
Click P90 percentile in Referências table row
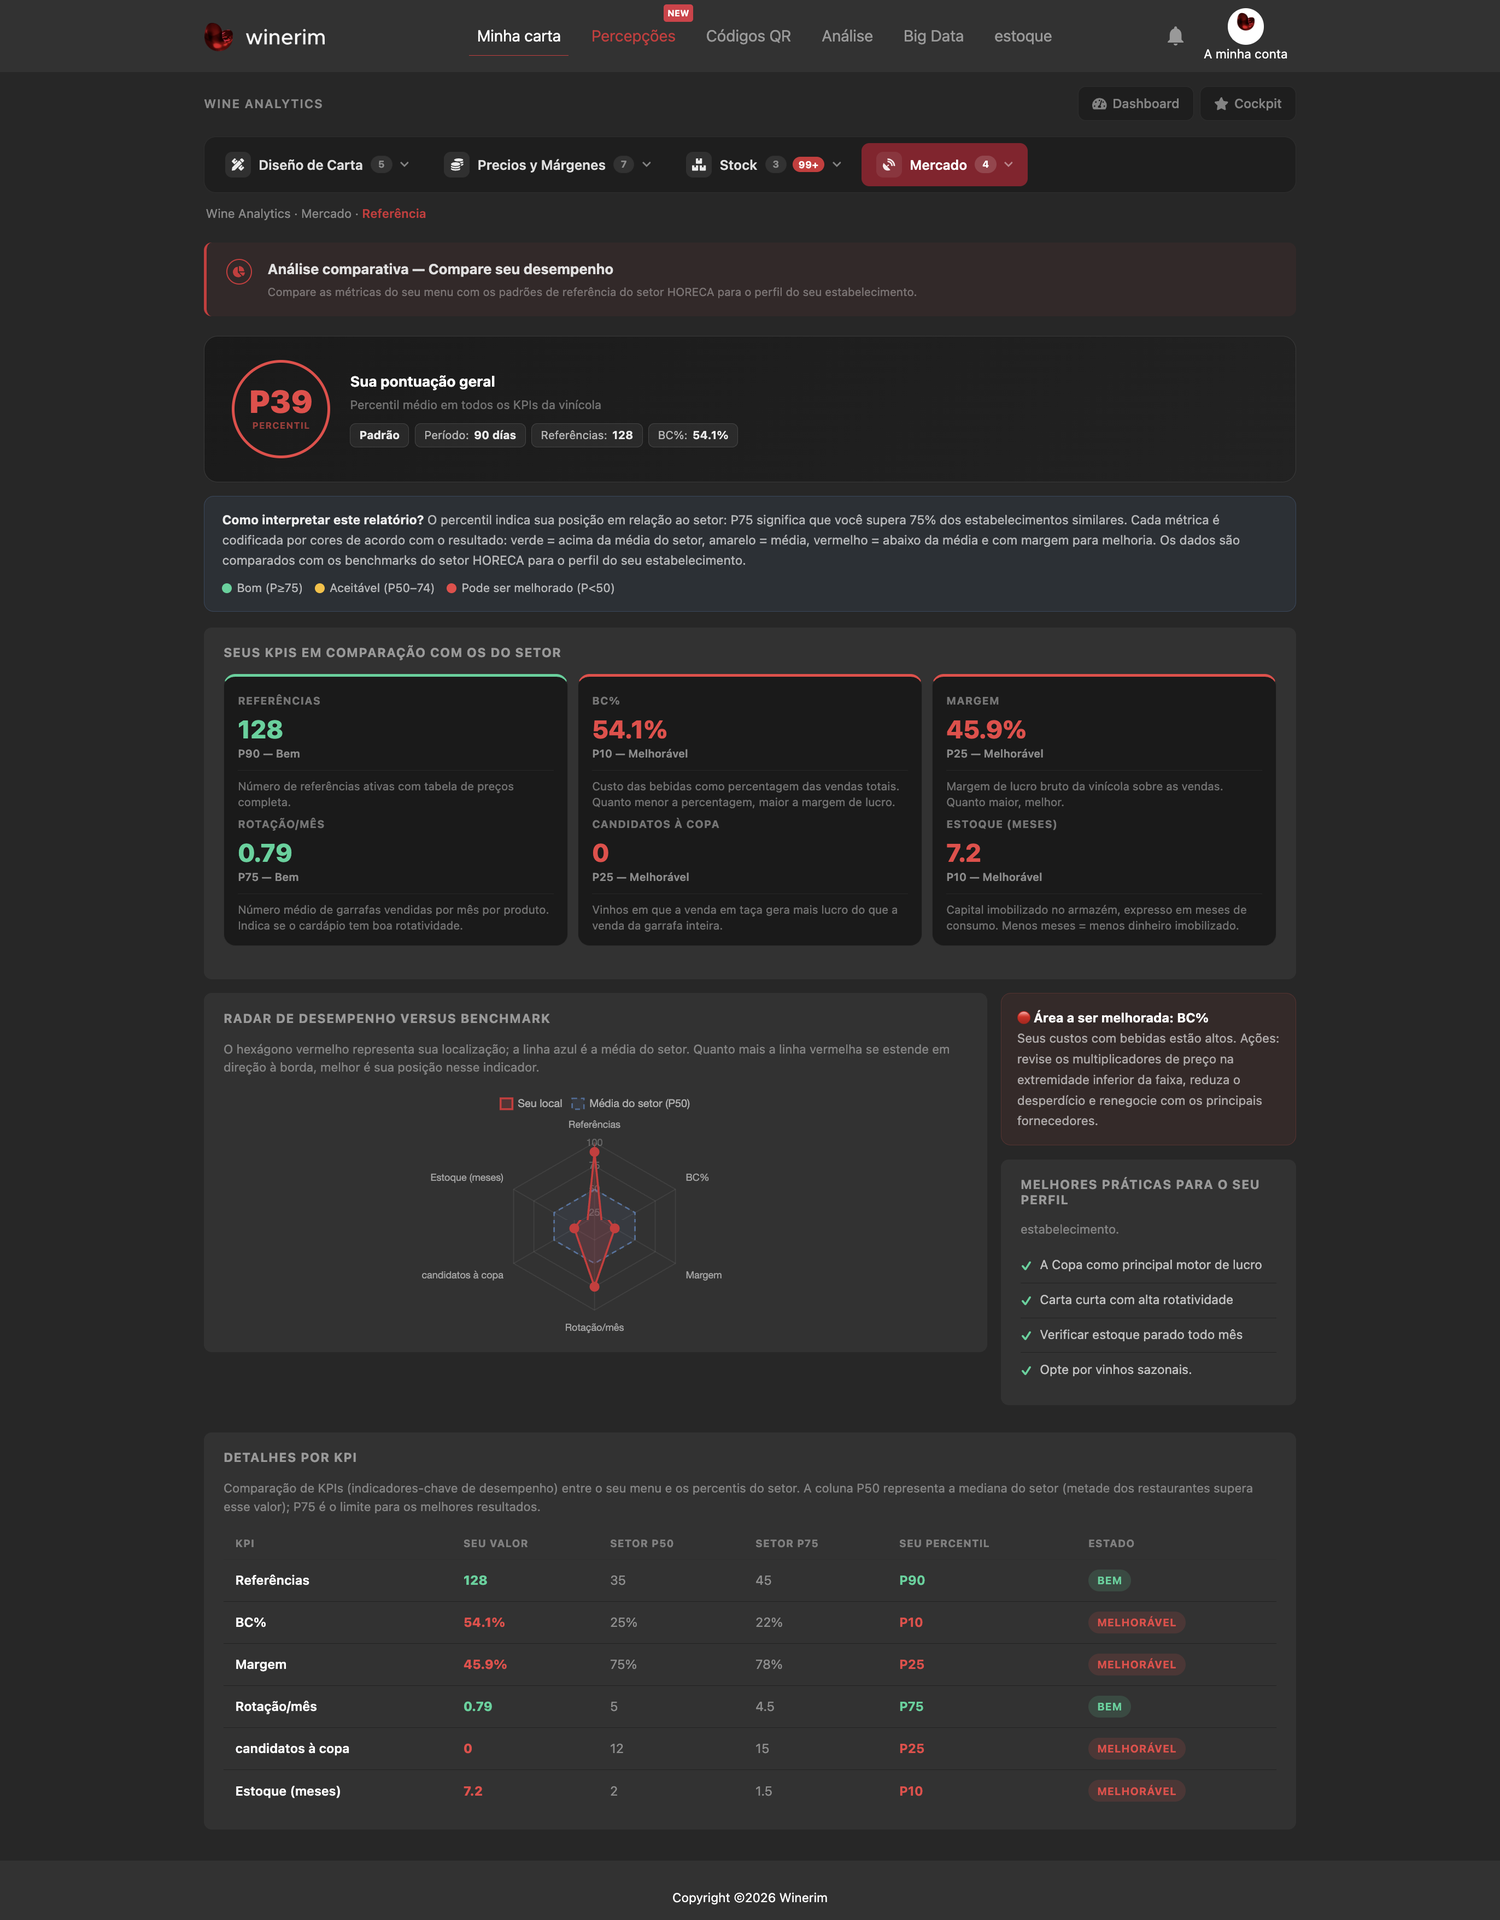[x=912, y=1581]
